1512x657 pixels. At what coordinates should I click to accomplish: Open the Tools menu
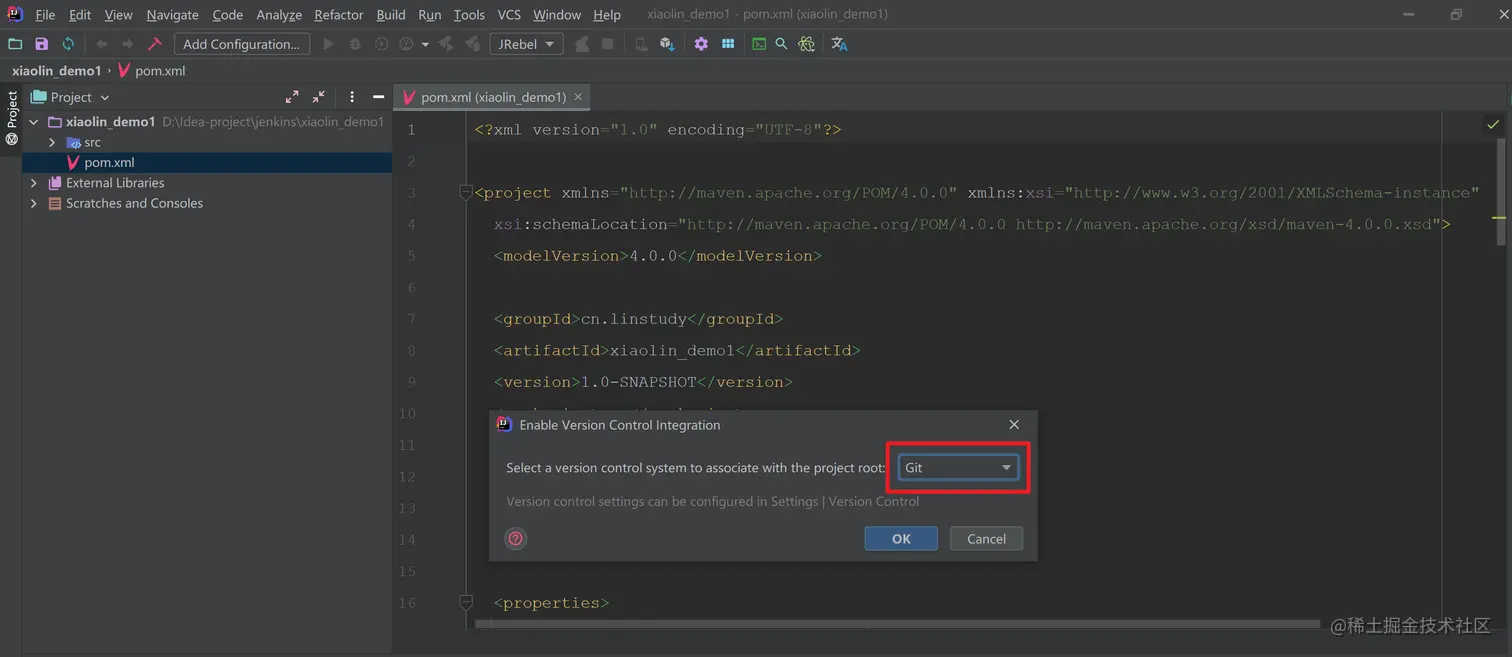[469, 14]
